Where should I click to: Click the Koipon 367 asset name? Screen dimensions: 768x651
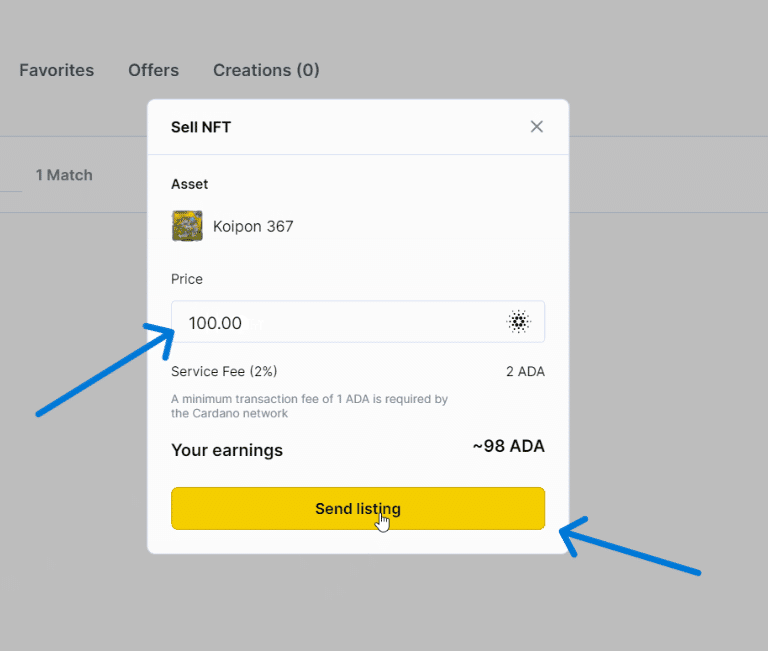[253, 226]
